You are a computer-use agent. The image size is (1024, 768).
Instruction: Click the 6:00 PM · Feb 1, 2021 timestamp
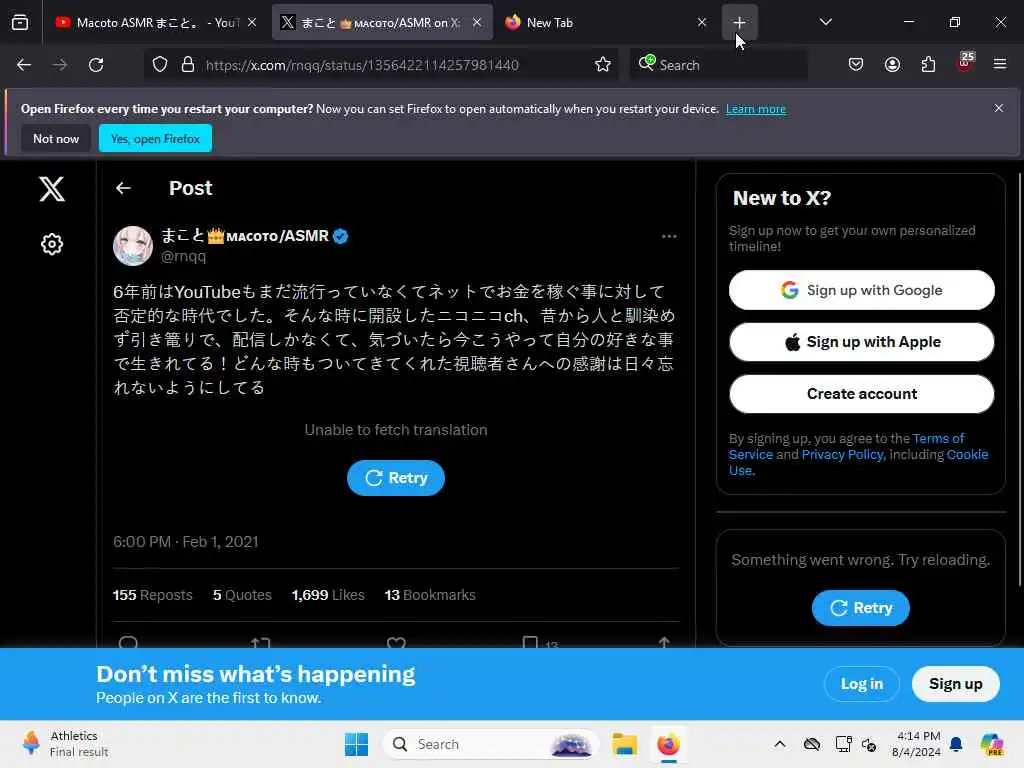[185, 541]
